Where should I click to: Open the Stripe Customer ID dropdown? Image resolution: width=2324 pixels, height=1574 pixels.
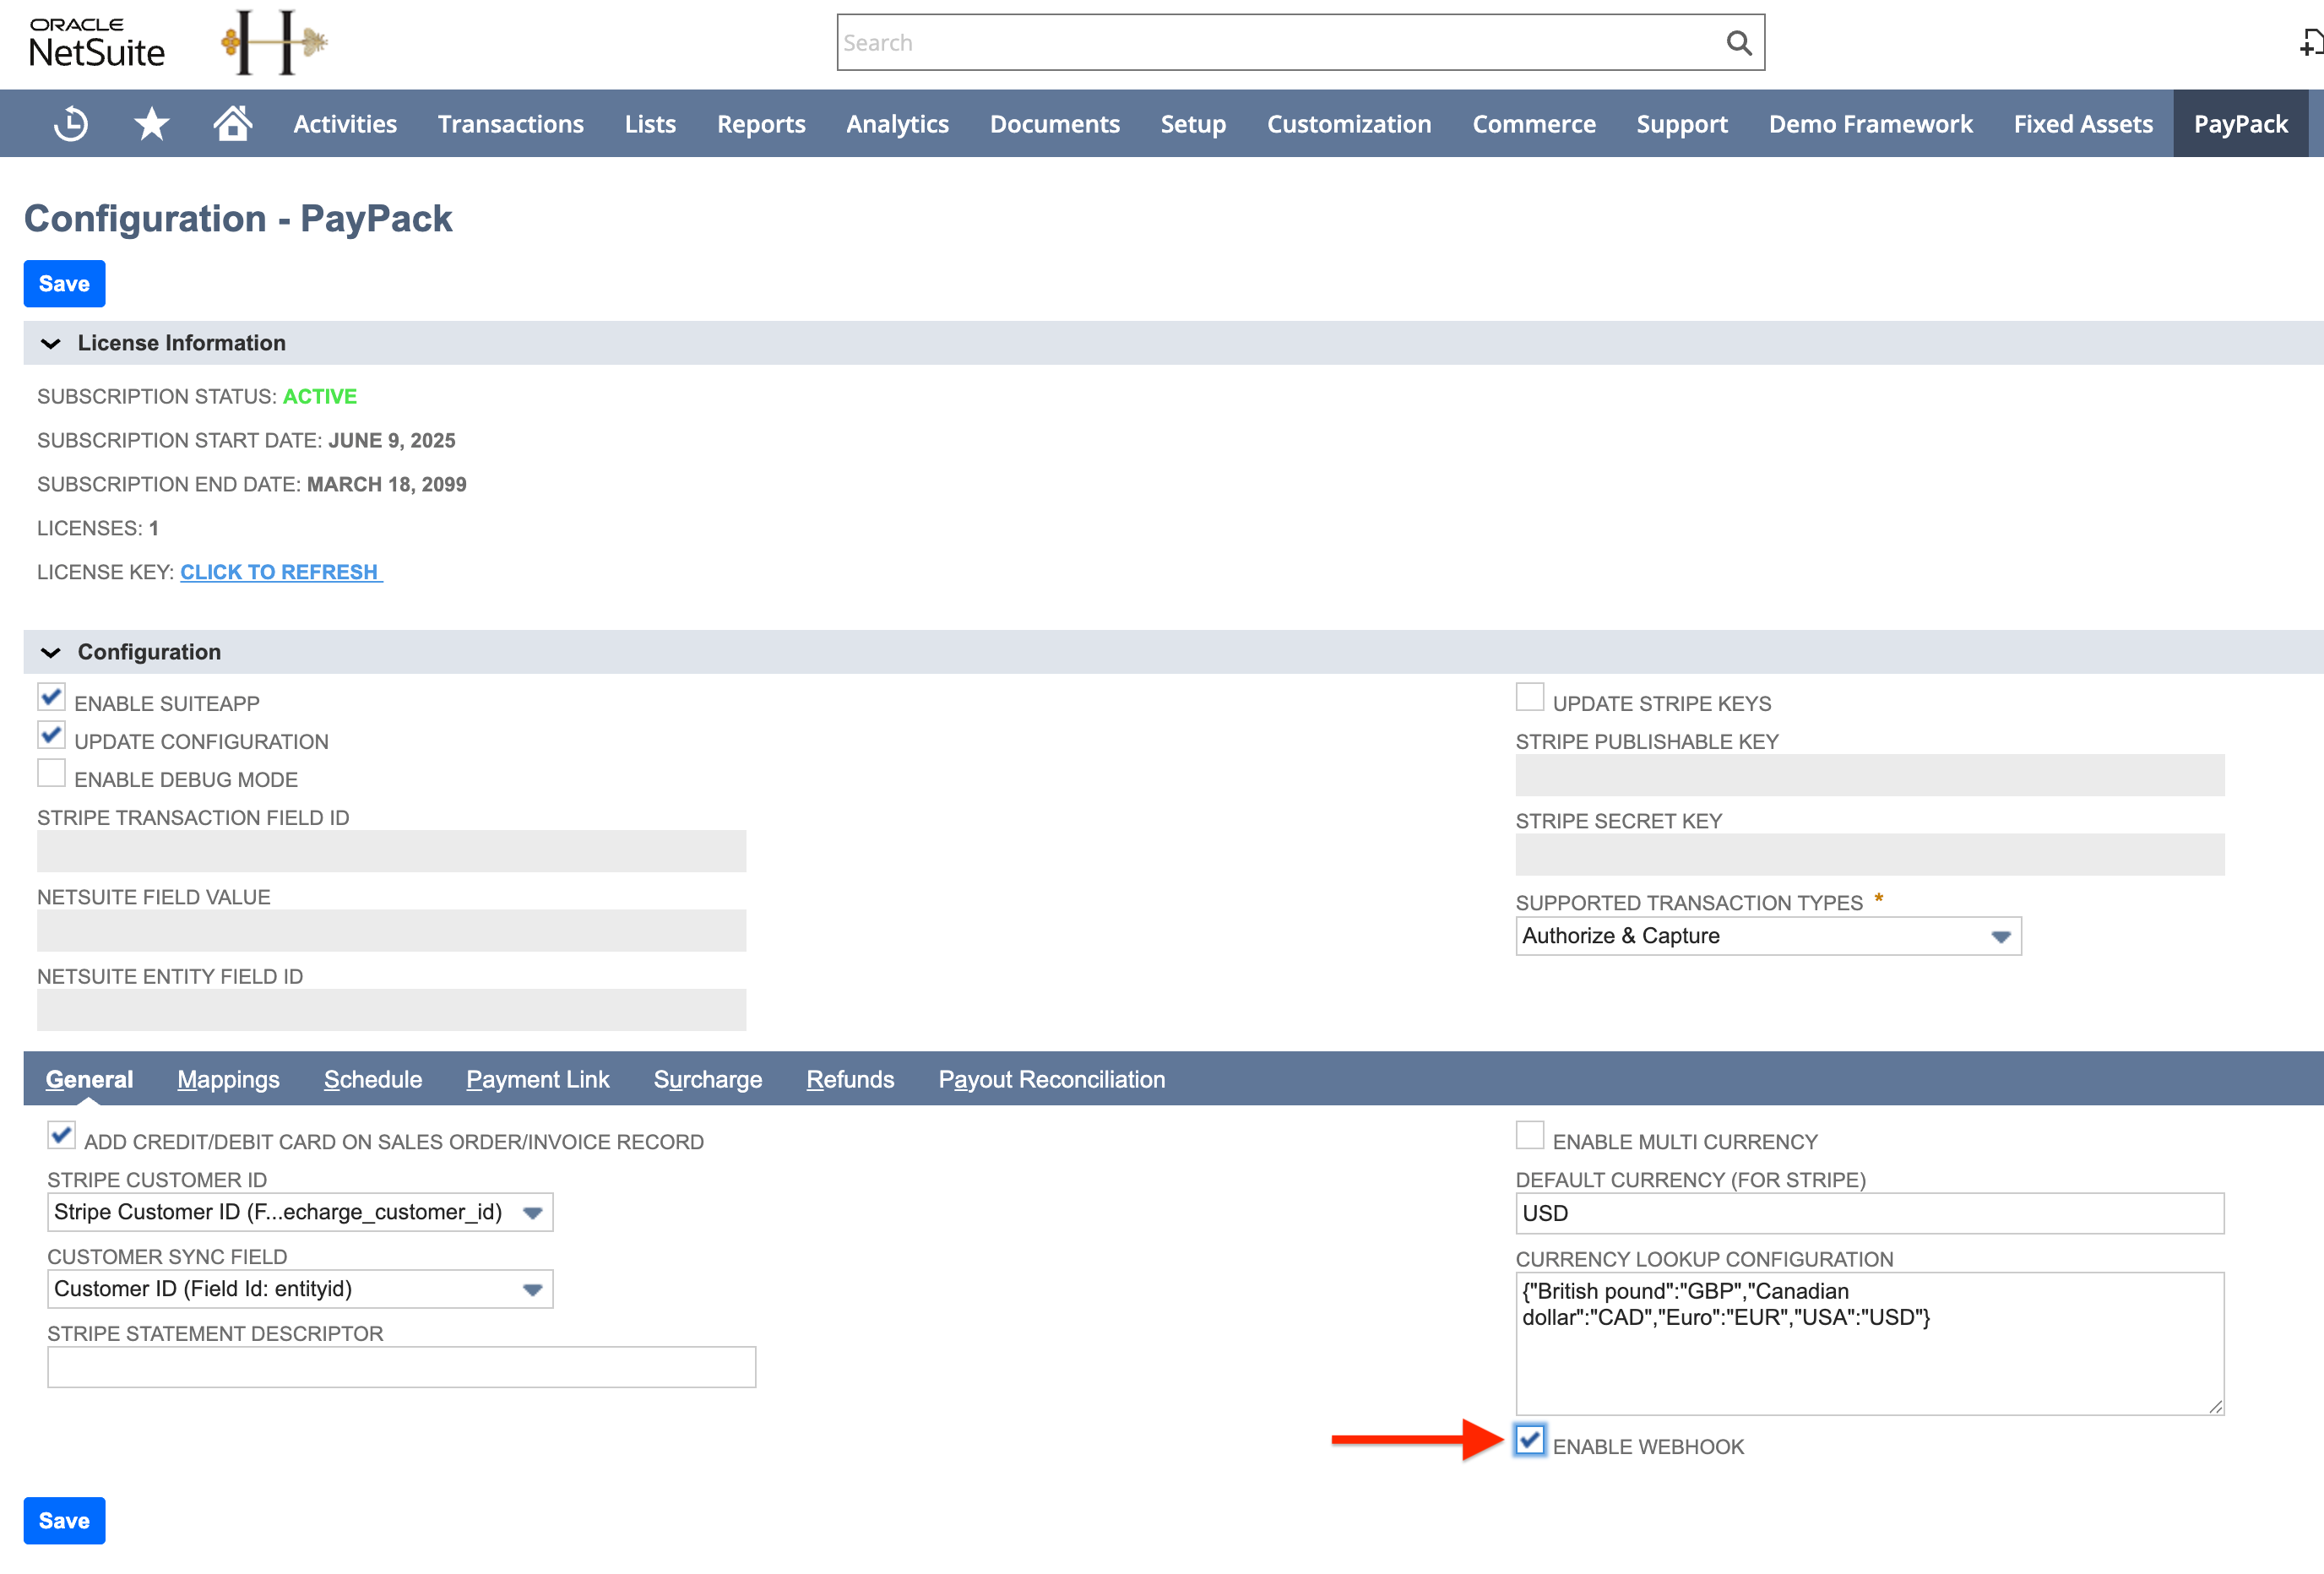click(x=532, y=1212)
